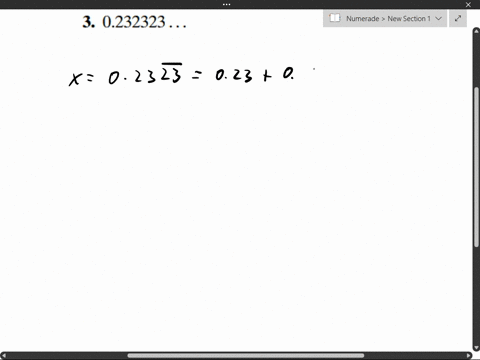Toggle full page view with expand arrows
Screen dimensions: 480x360
point(458,18)
